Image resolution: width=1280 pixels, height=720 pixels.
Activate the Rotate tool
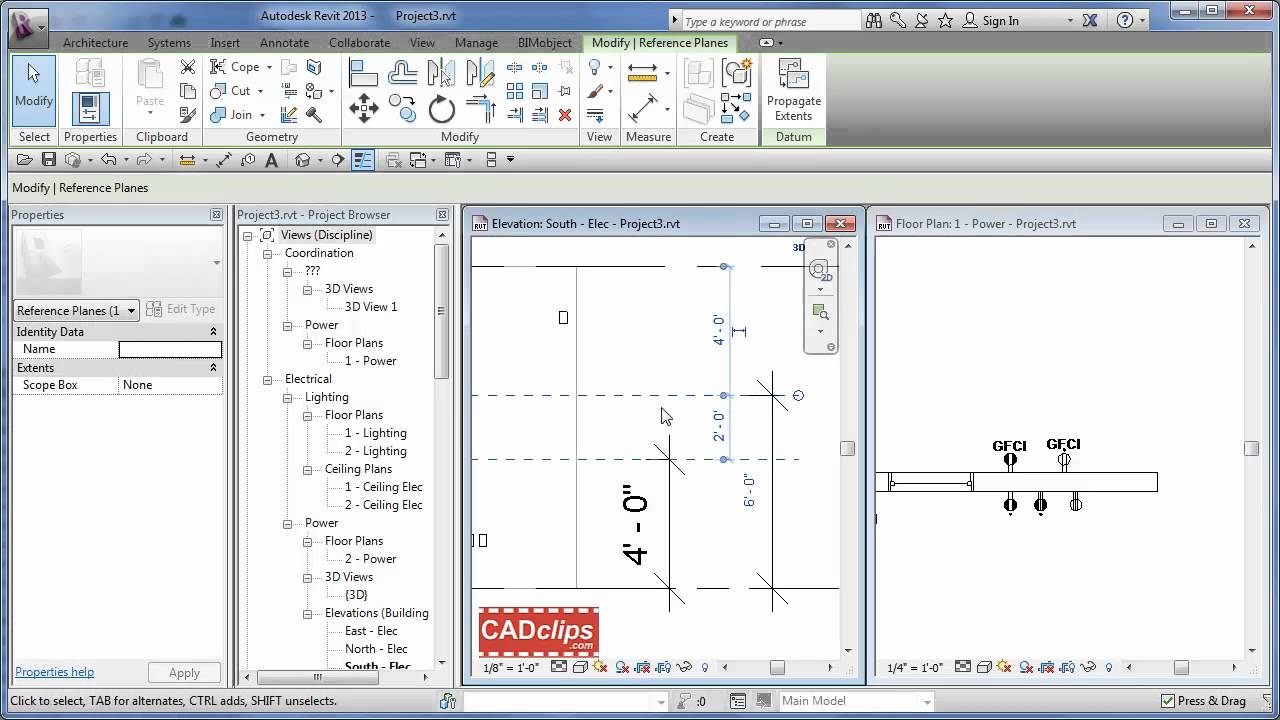[x=441, y=108]
